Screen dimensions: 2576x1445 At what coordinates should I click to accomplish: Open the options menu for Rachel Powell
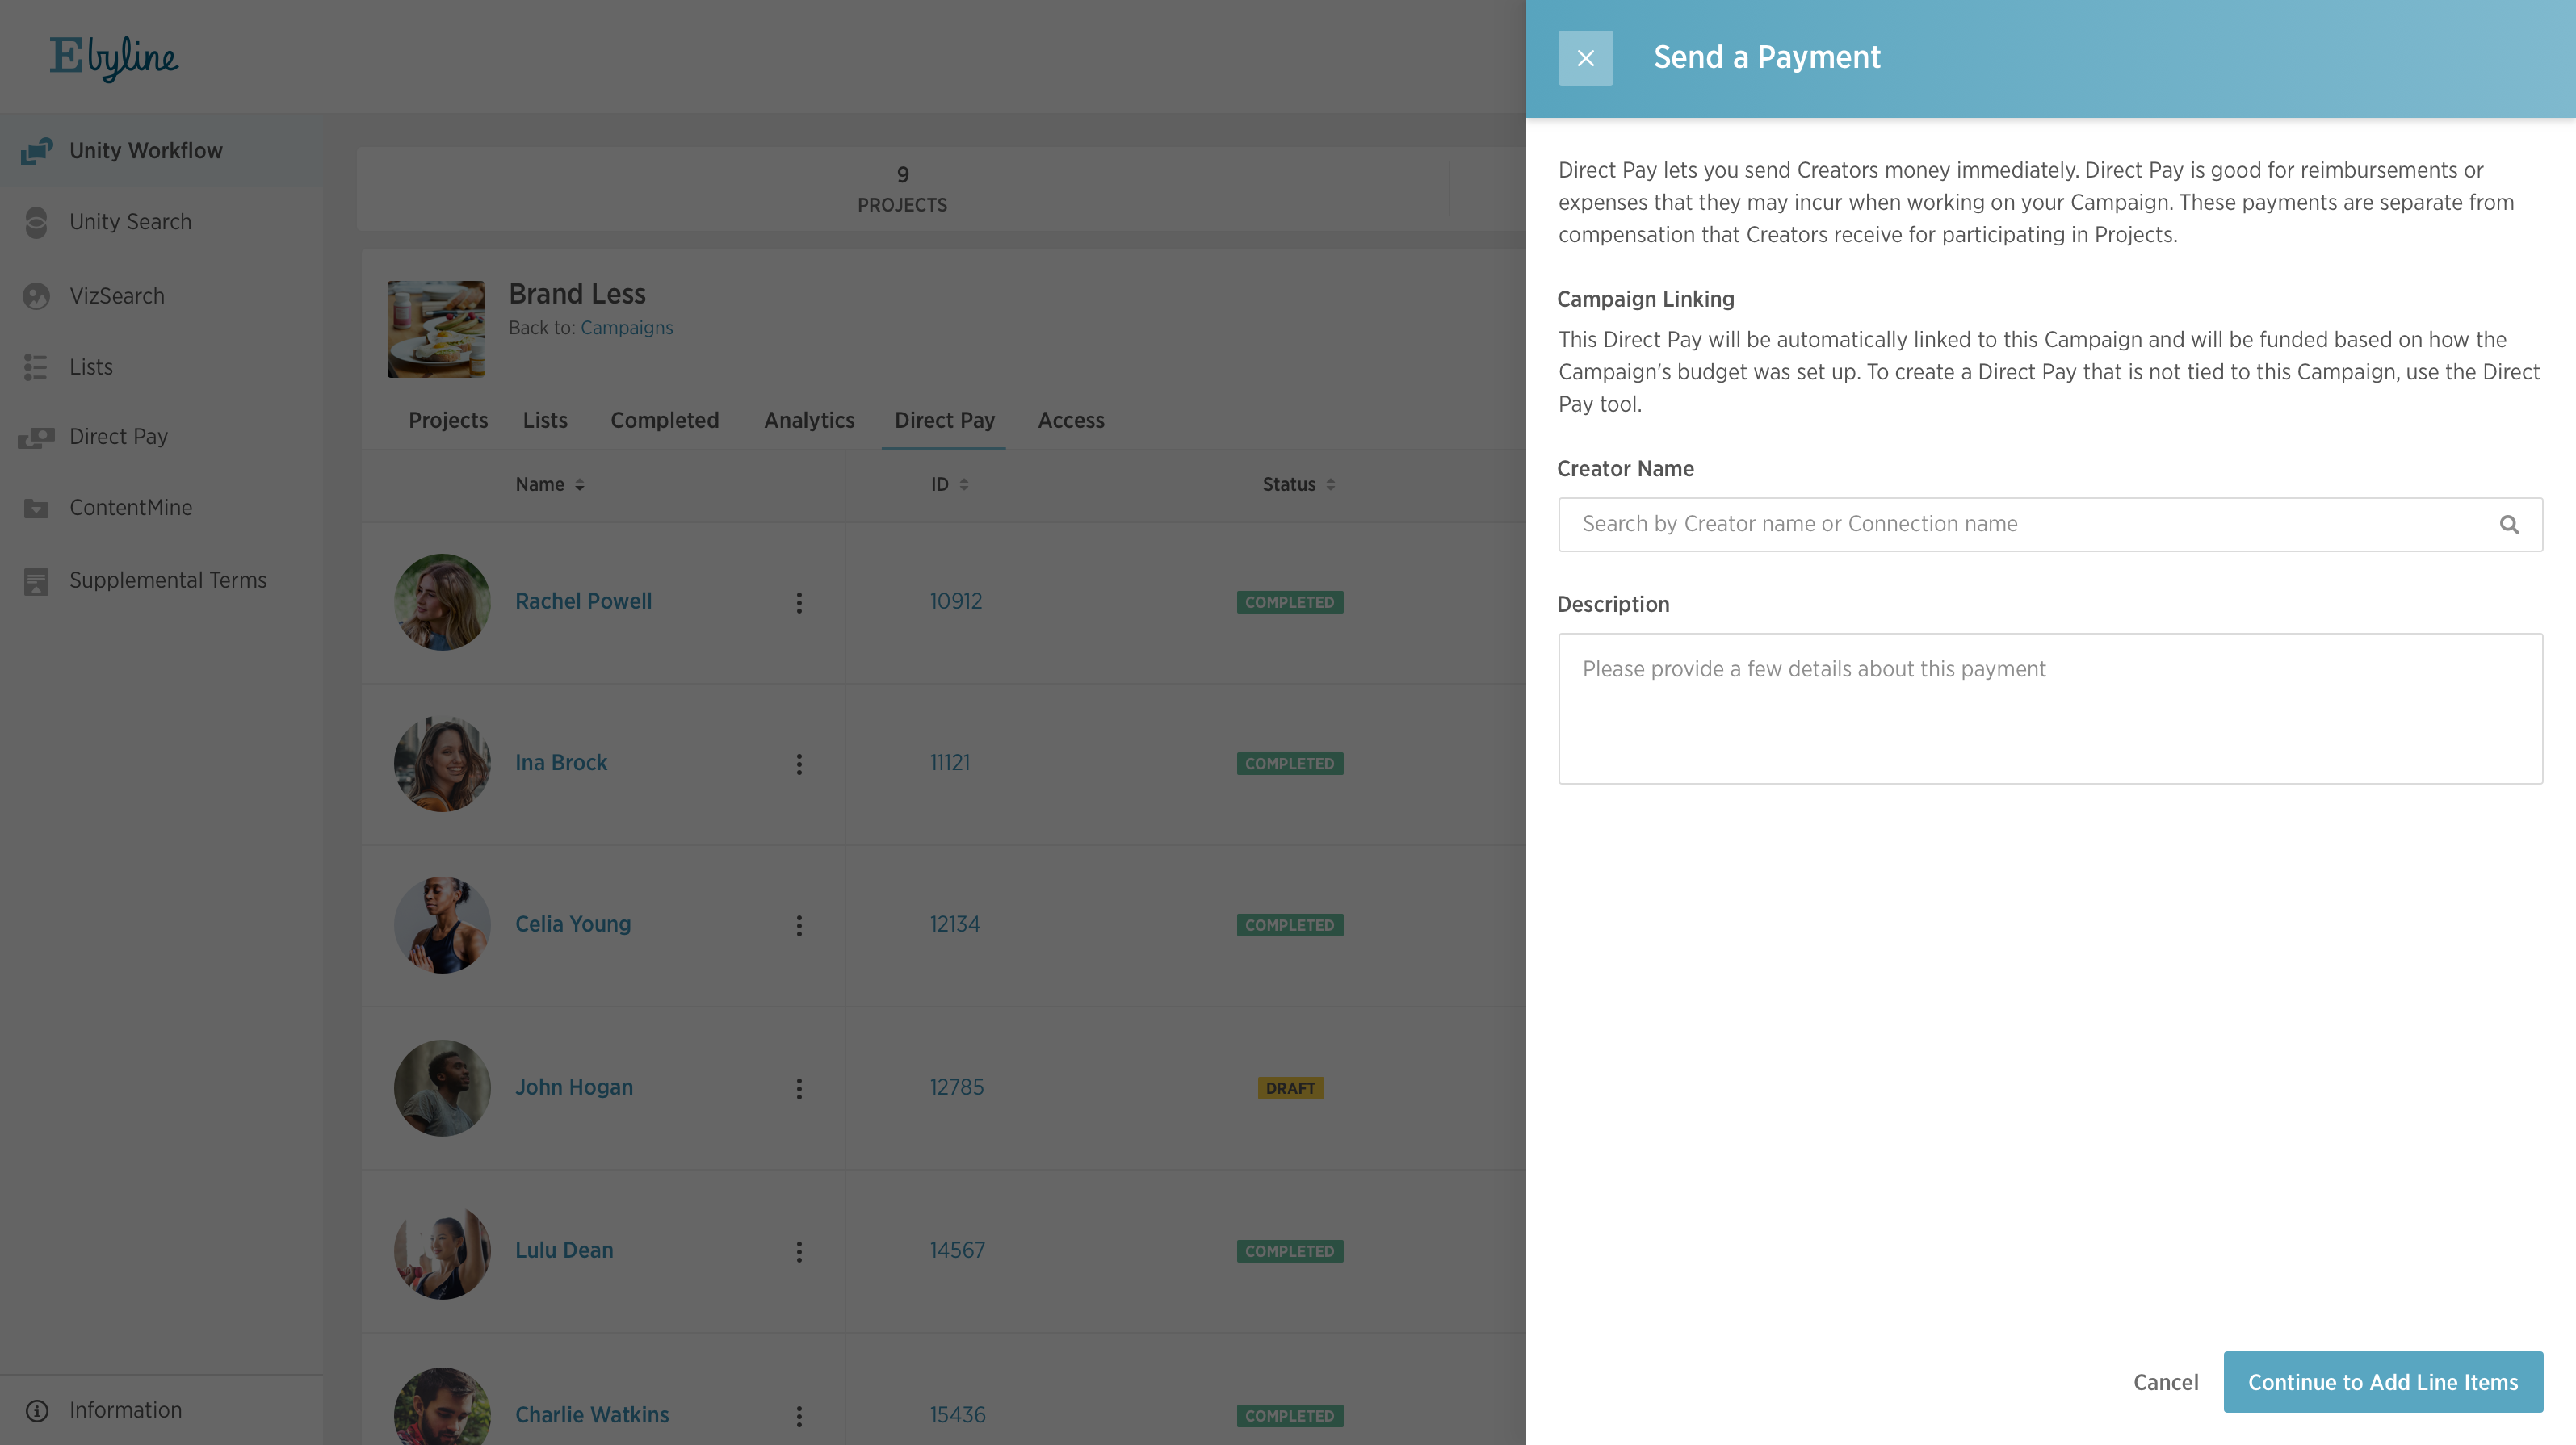(x=799, y=602)
